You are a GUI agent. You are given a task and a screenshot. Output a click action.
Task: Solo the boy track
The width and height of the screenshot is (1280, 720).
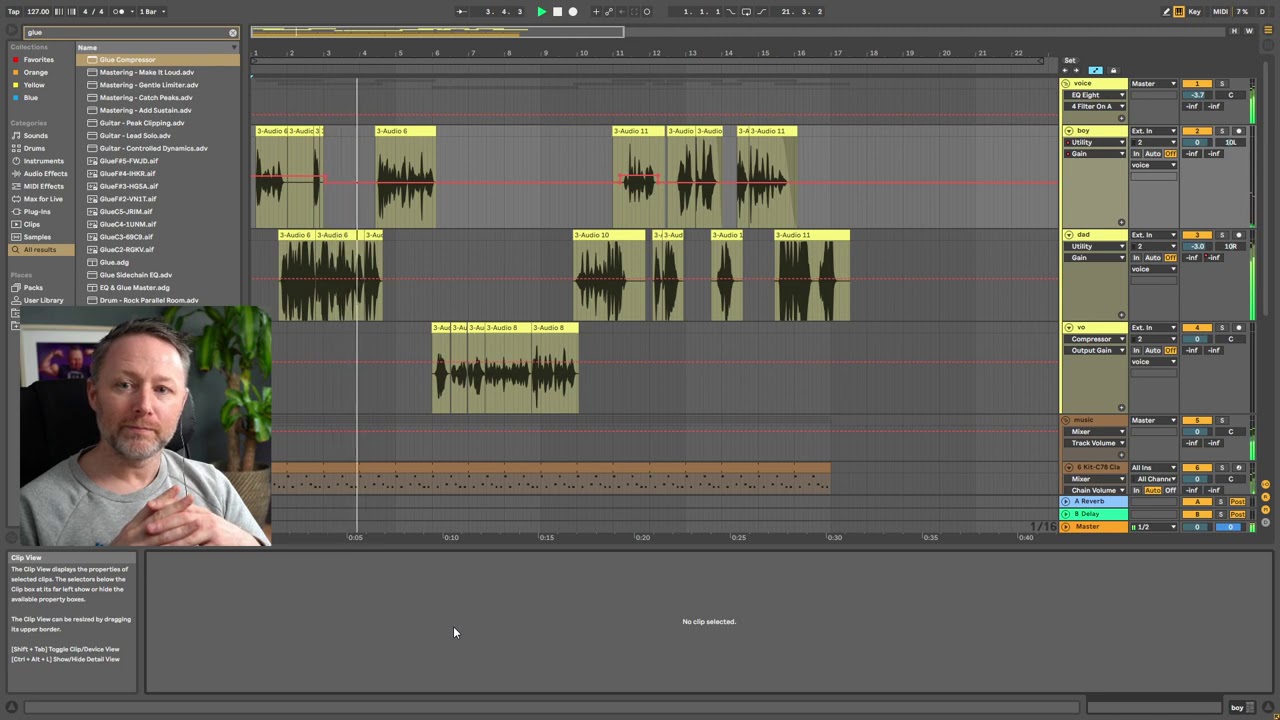coord(1221,131)
